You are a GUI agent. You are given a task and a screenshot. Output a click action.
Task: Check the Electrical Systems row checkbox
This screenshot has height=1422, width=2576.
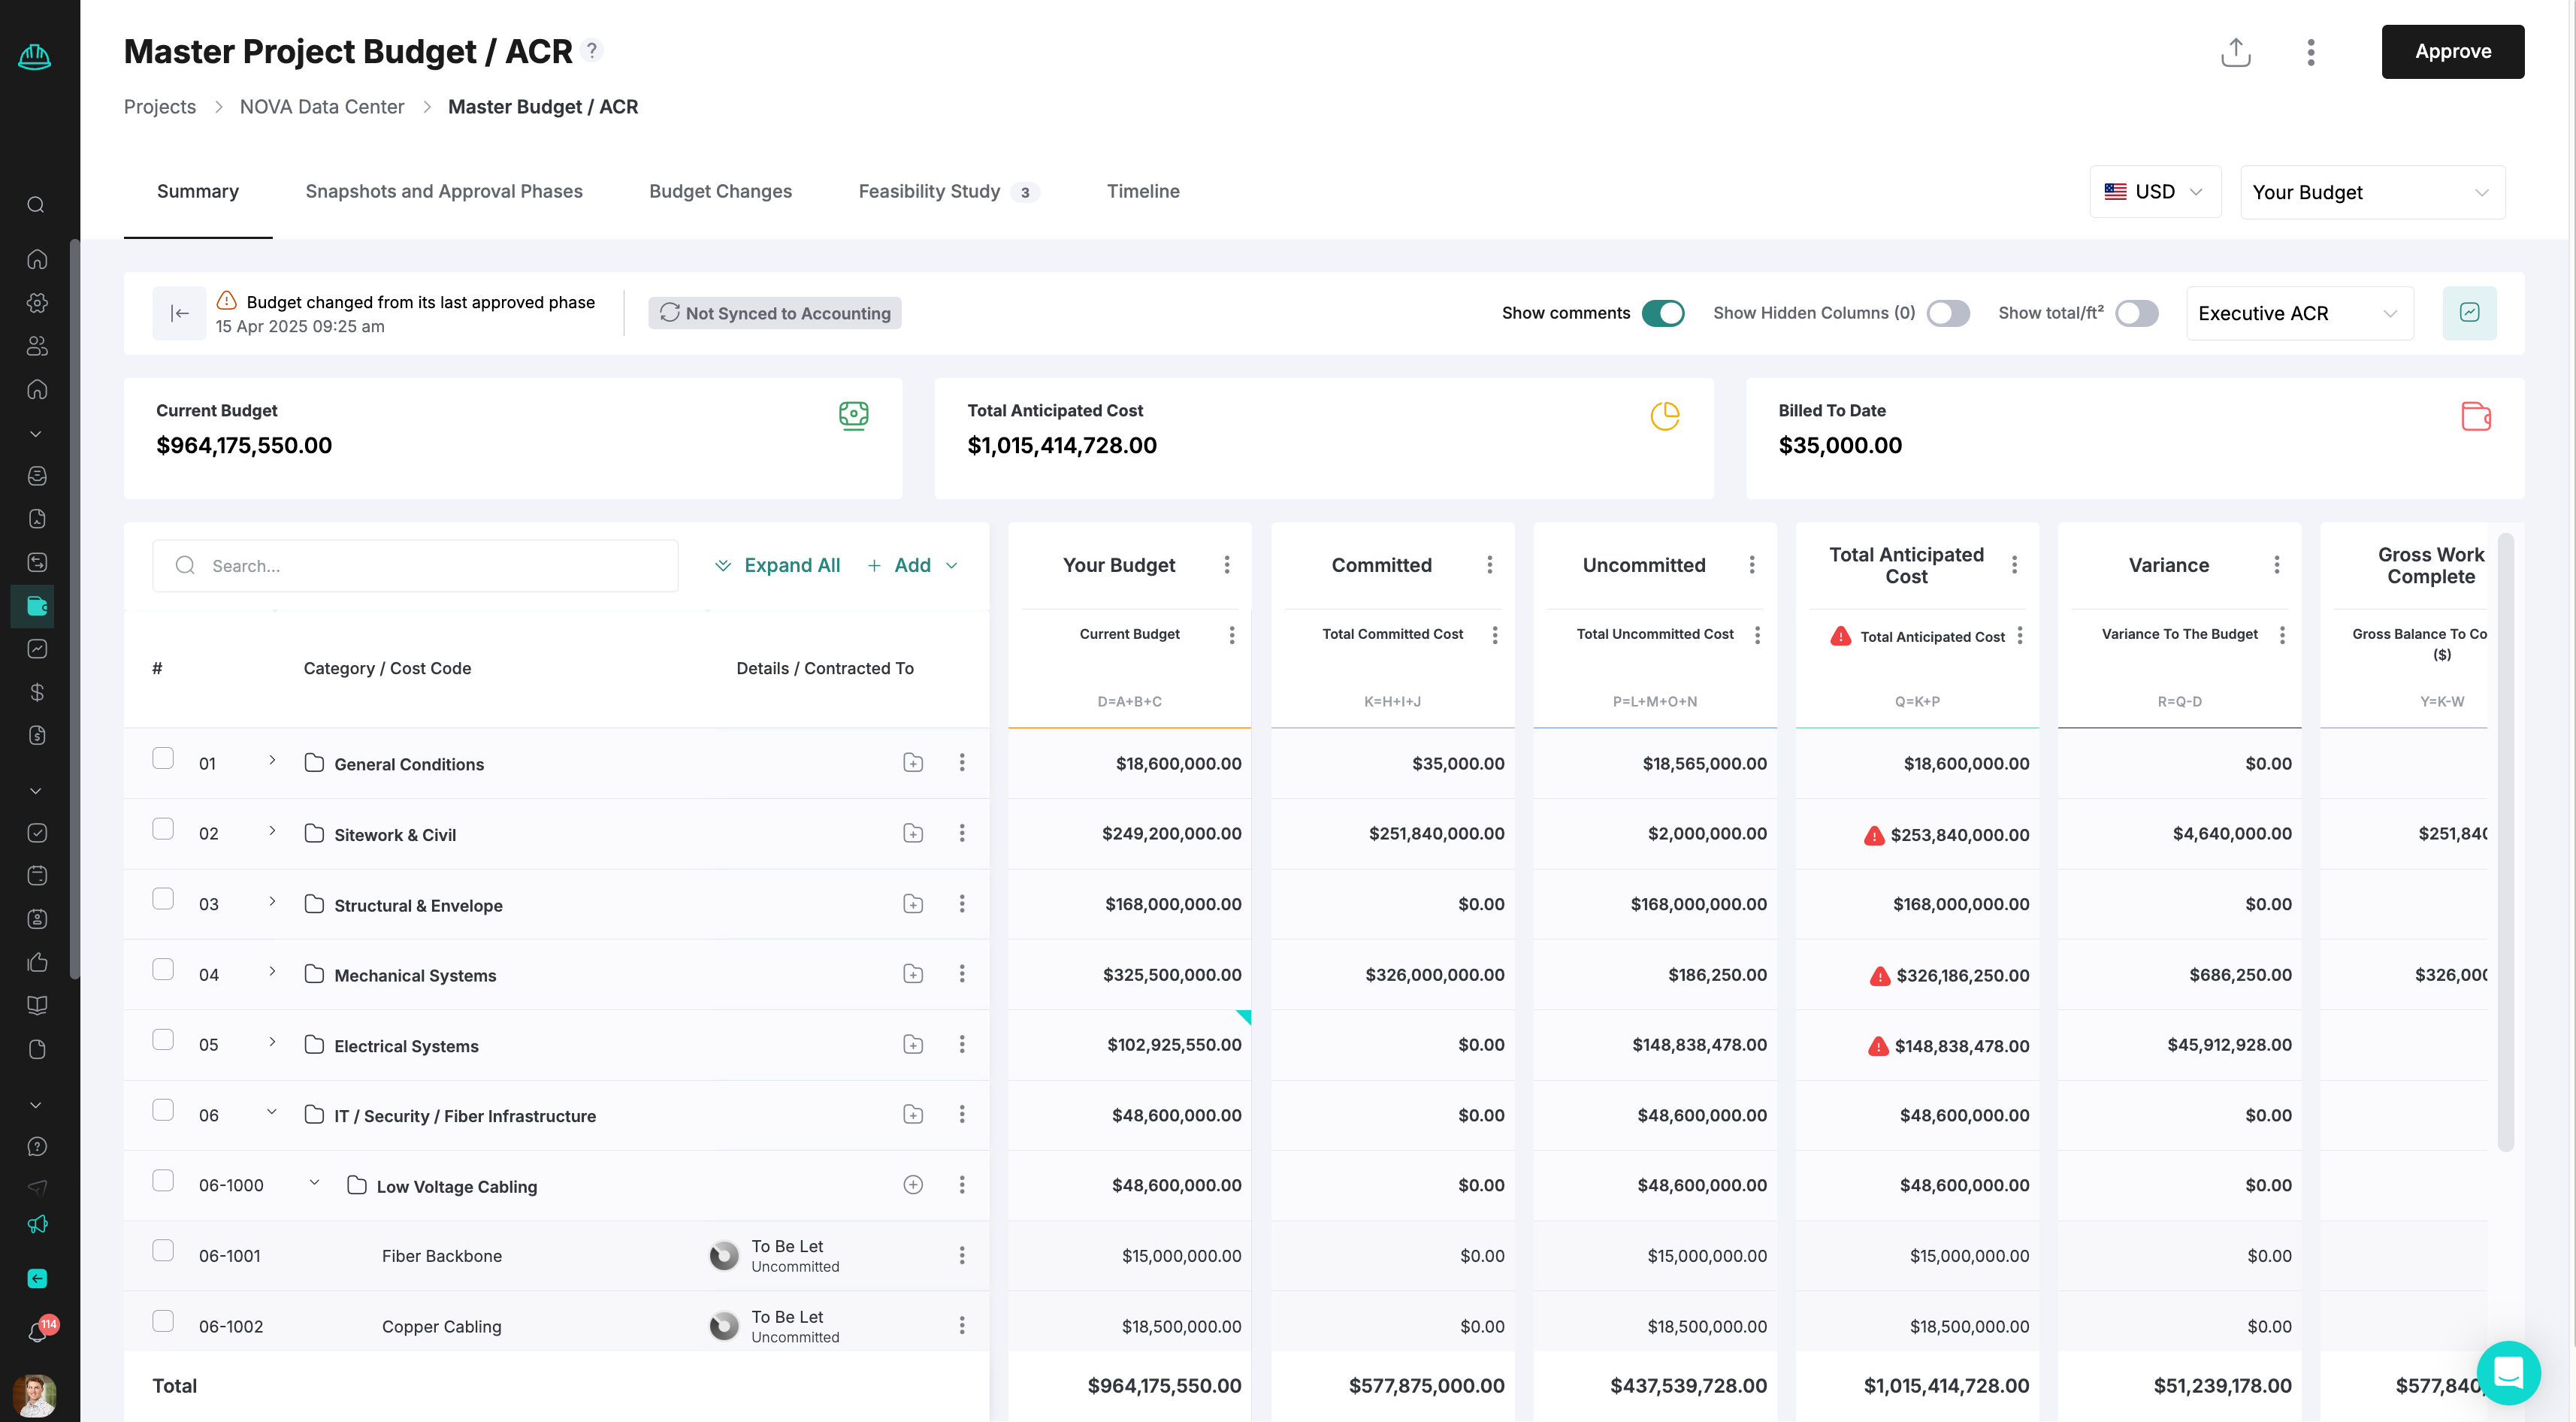(x=163, y=1040)
